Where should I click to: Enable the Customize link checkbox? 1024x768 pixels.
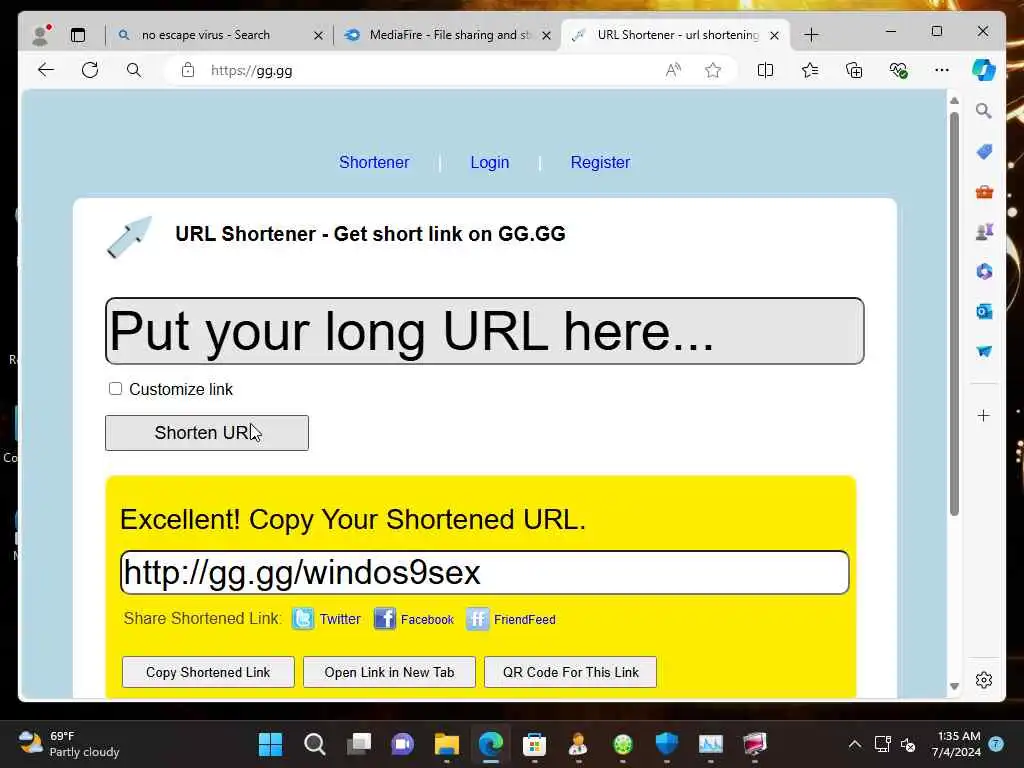pyautogui.click(x=116, y=389)
